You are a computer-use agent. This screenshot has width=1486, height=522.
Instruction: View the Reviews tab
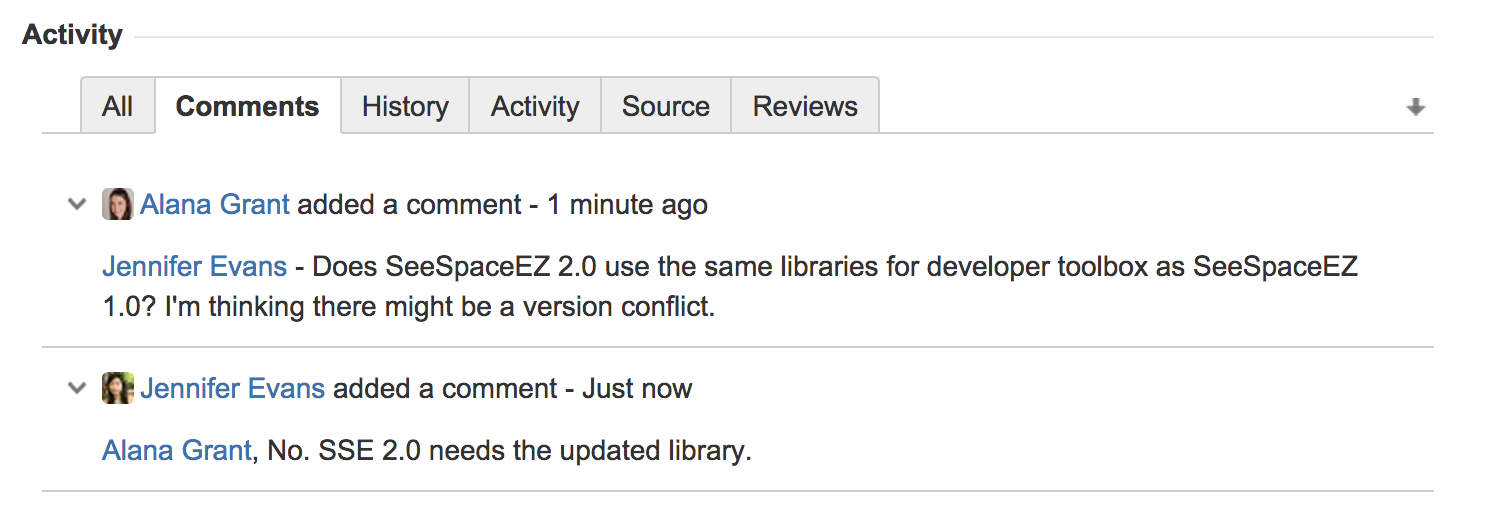click(x=805, y=106)
